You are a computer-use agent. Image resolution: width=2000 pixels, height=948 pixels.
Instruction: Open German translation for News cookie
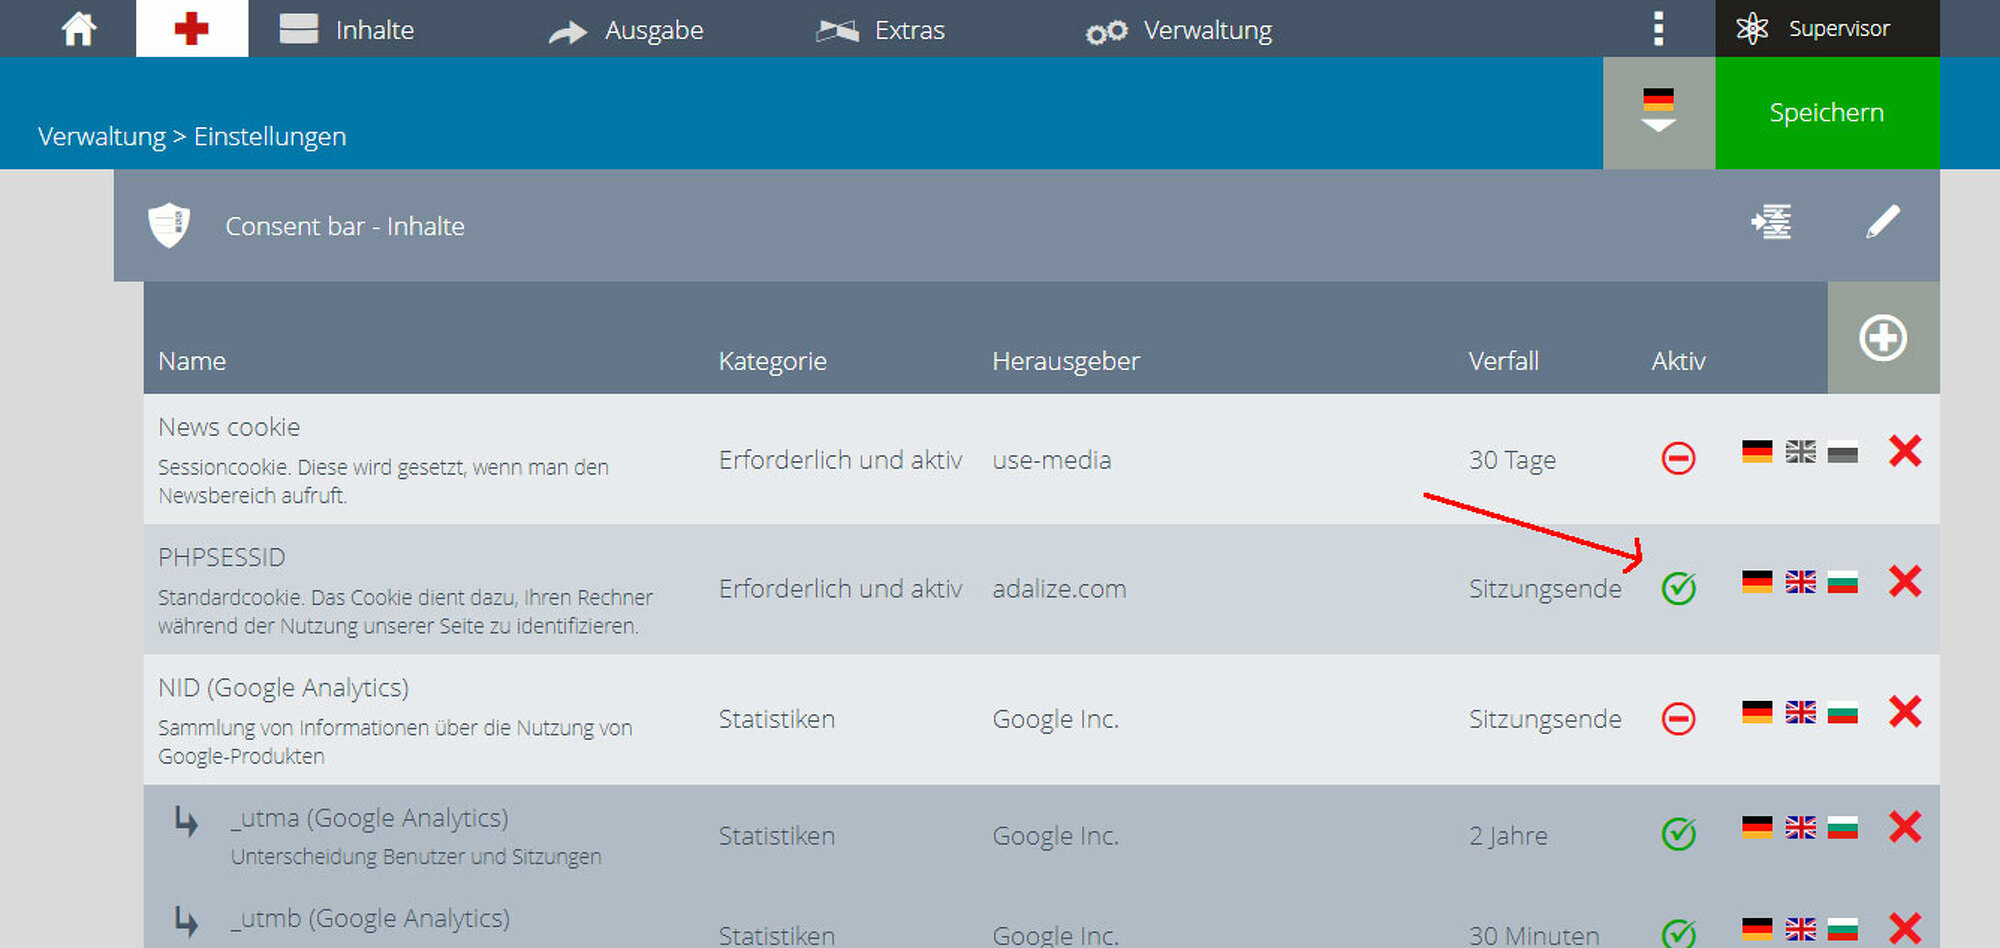point(1757,451)
